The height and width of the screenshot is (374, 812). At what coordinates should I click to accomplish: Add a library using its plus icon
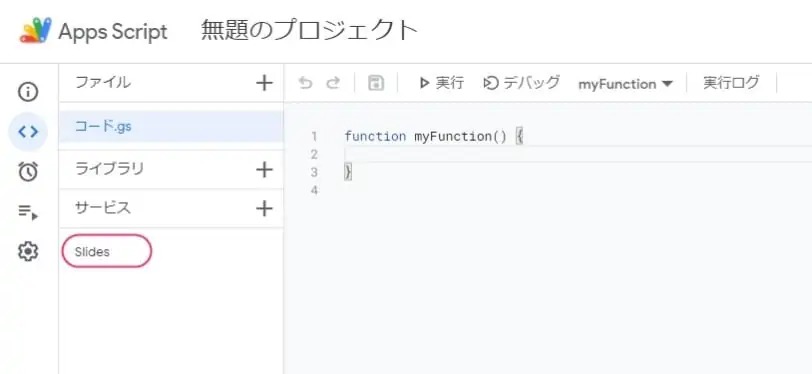pyautogui.click(x=265, y=169)
